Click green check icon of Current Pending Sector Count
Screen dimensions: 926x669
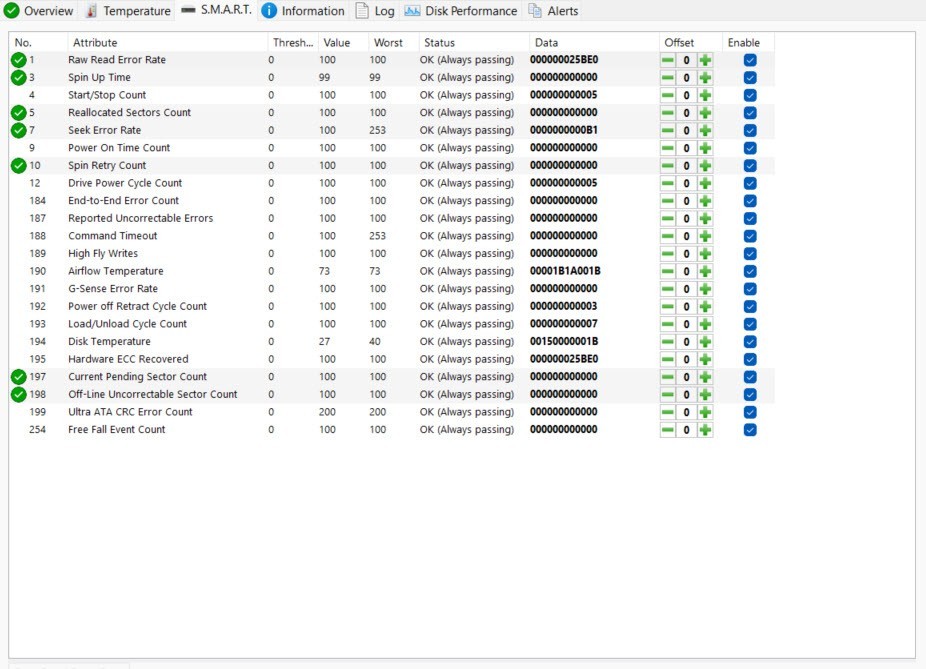tap(19, 377)
